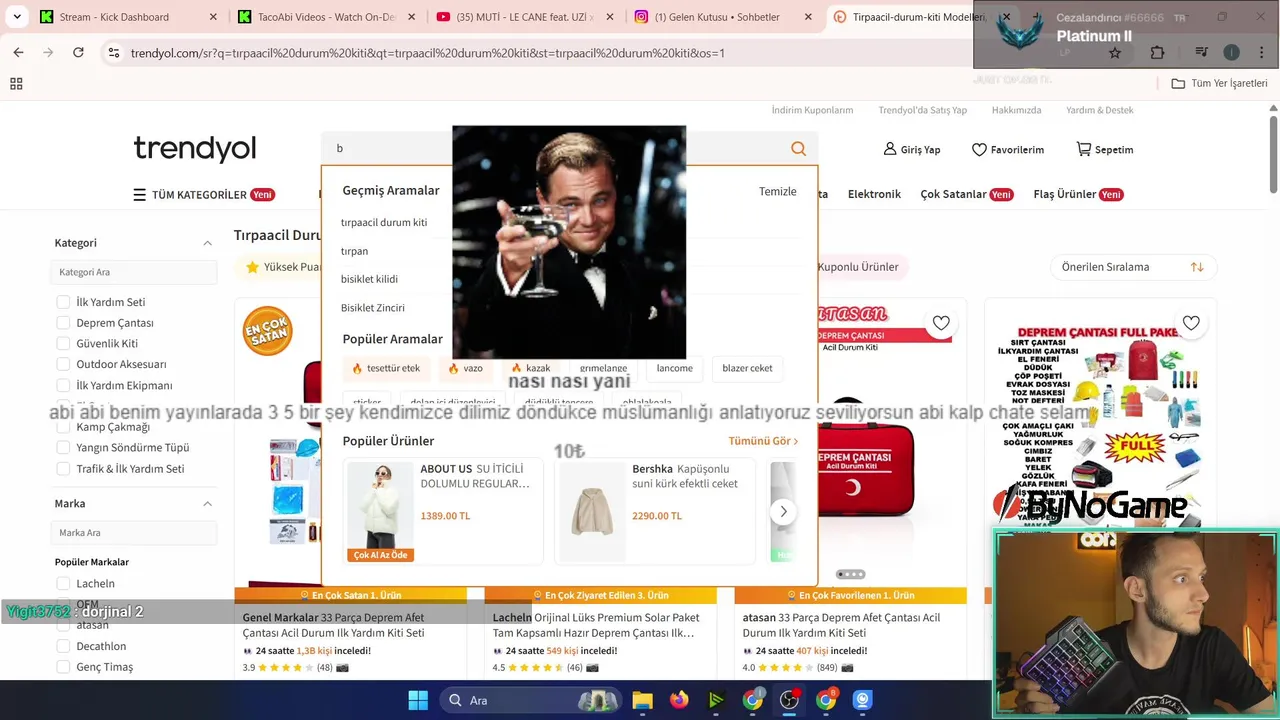1280x720 pixels.
Task: Go back in browser history
Action: 18,52
